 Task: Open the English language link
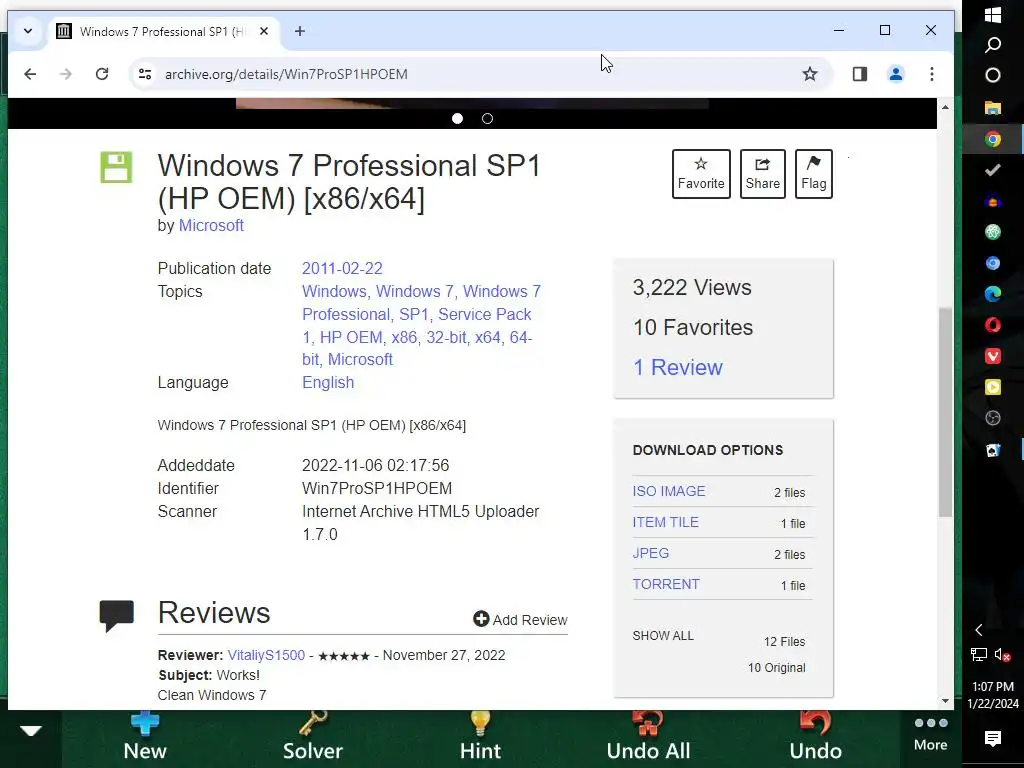tap(328, 383)
